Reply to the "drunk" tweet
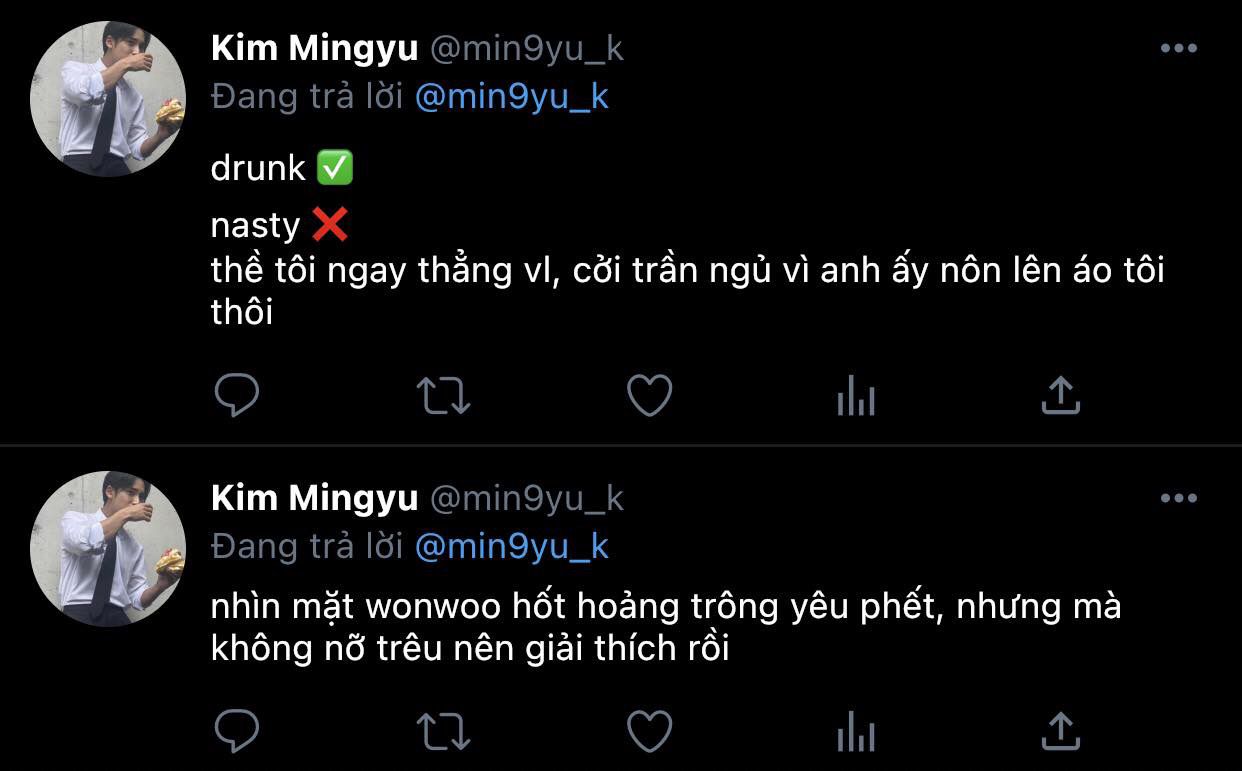Screen dimensions: 1242x771 click(x=237, y=396)
